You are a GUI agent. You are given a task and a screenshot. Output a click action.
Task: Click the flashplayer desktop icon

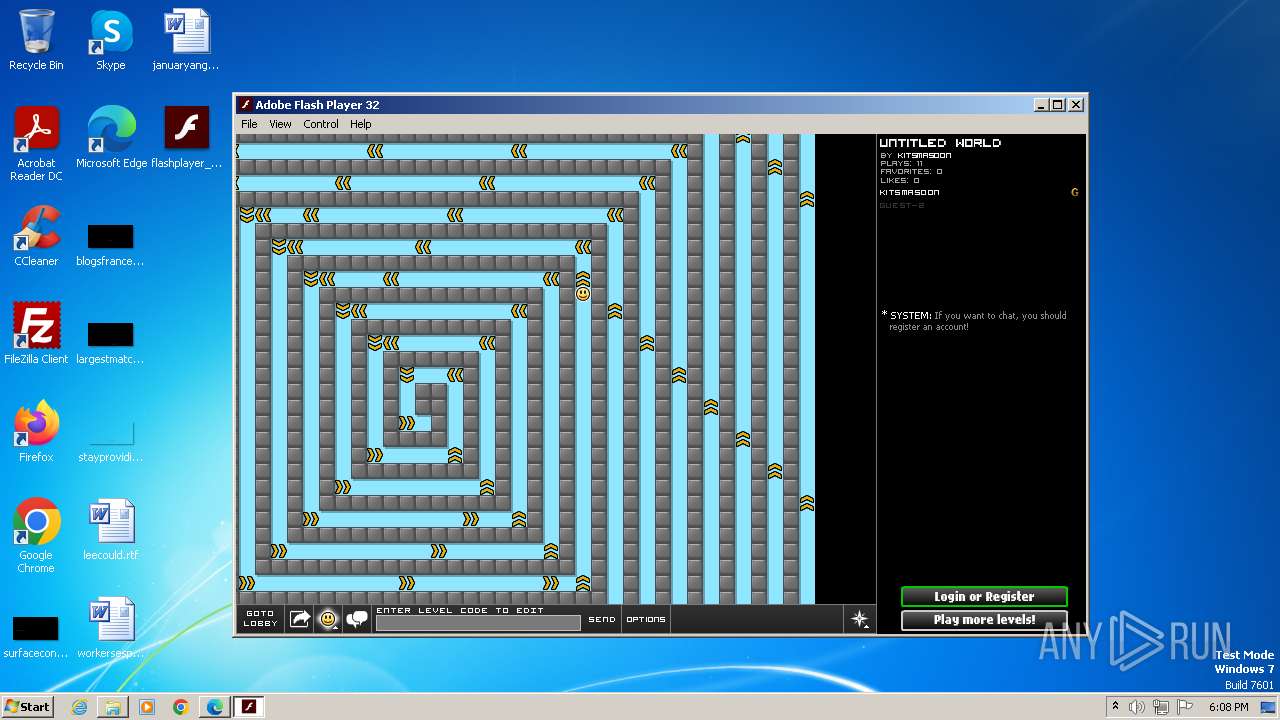pyautogui.click(x=186, y=138)
